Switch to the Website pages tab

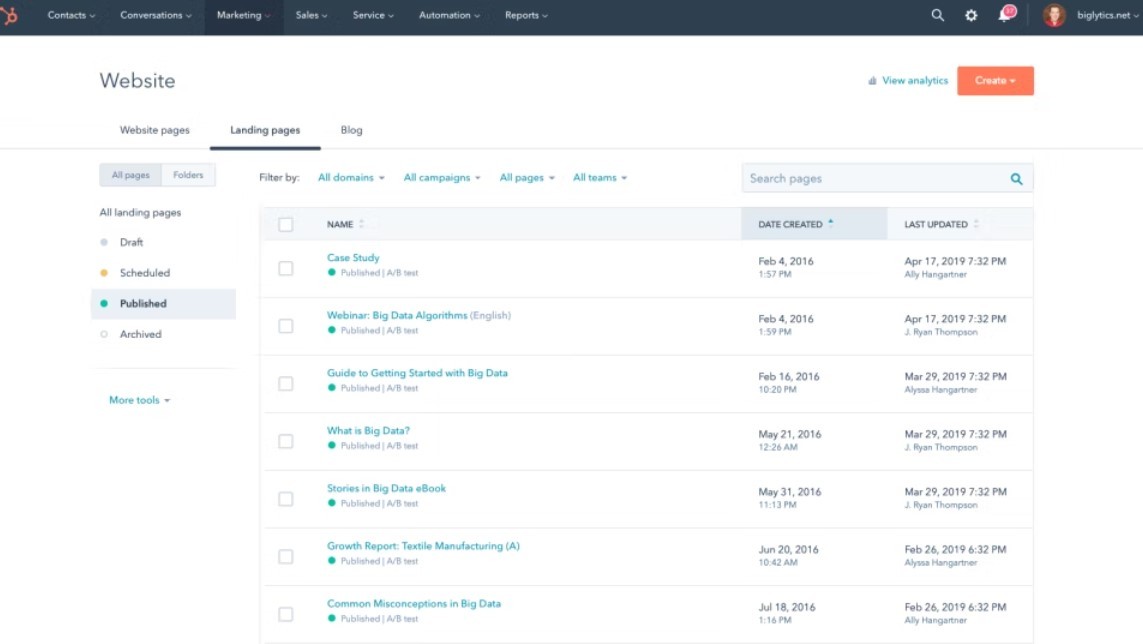tap(154, 130)
